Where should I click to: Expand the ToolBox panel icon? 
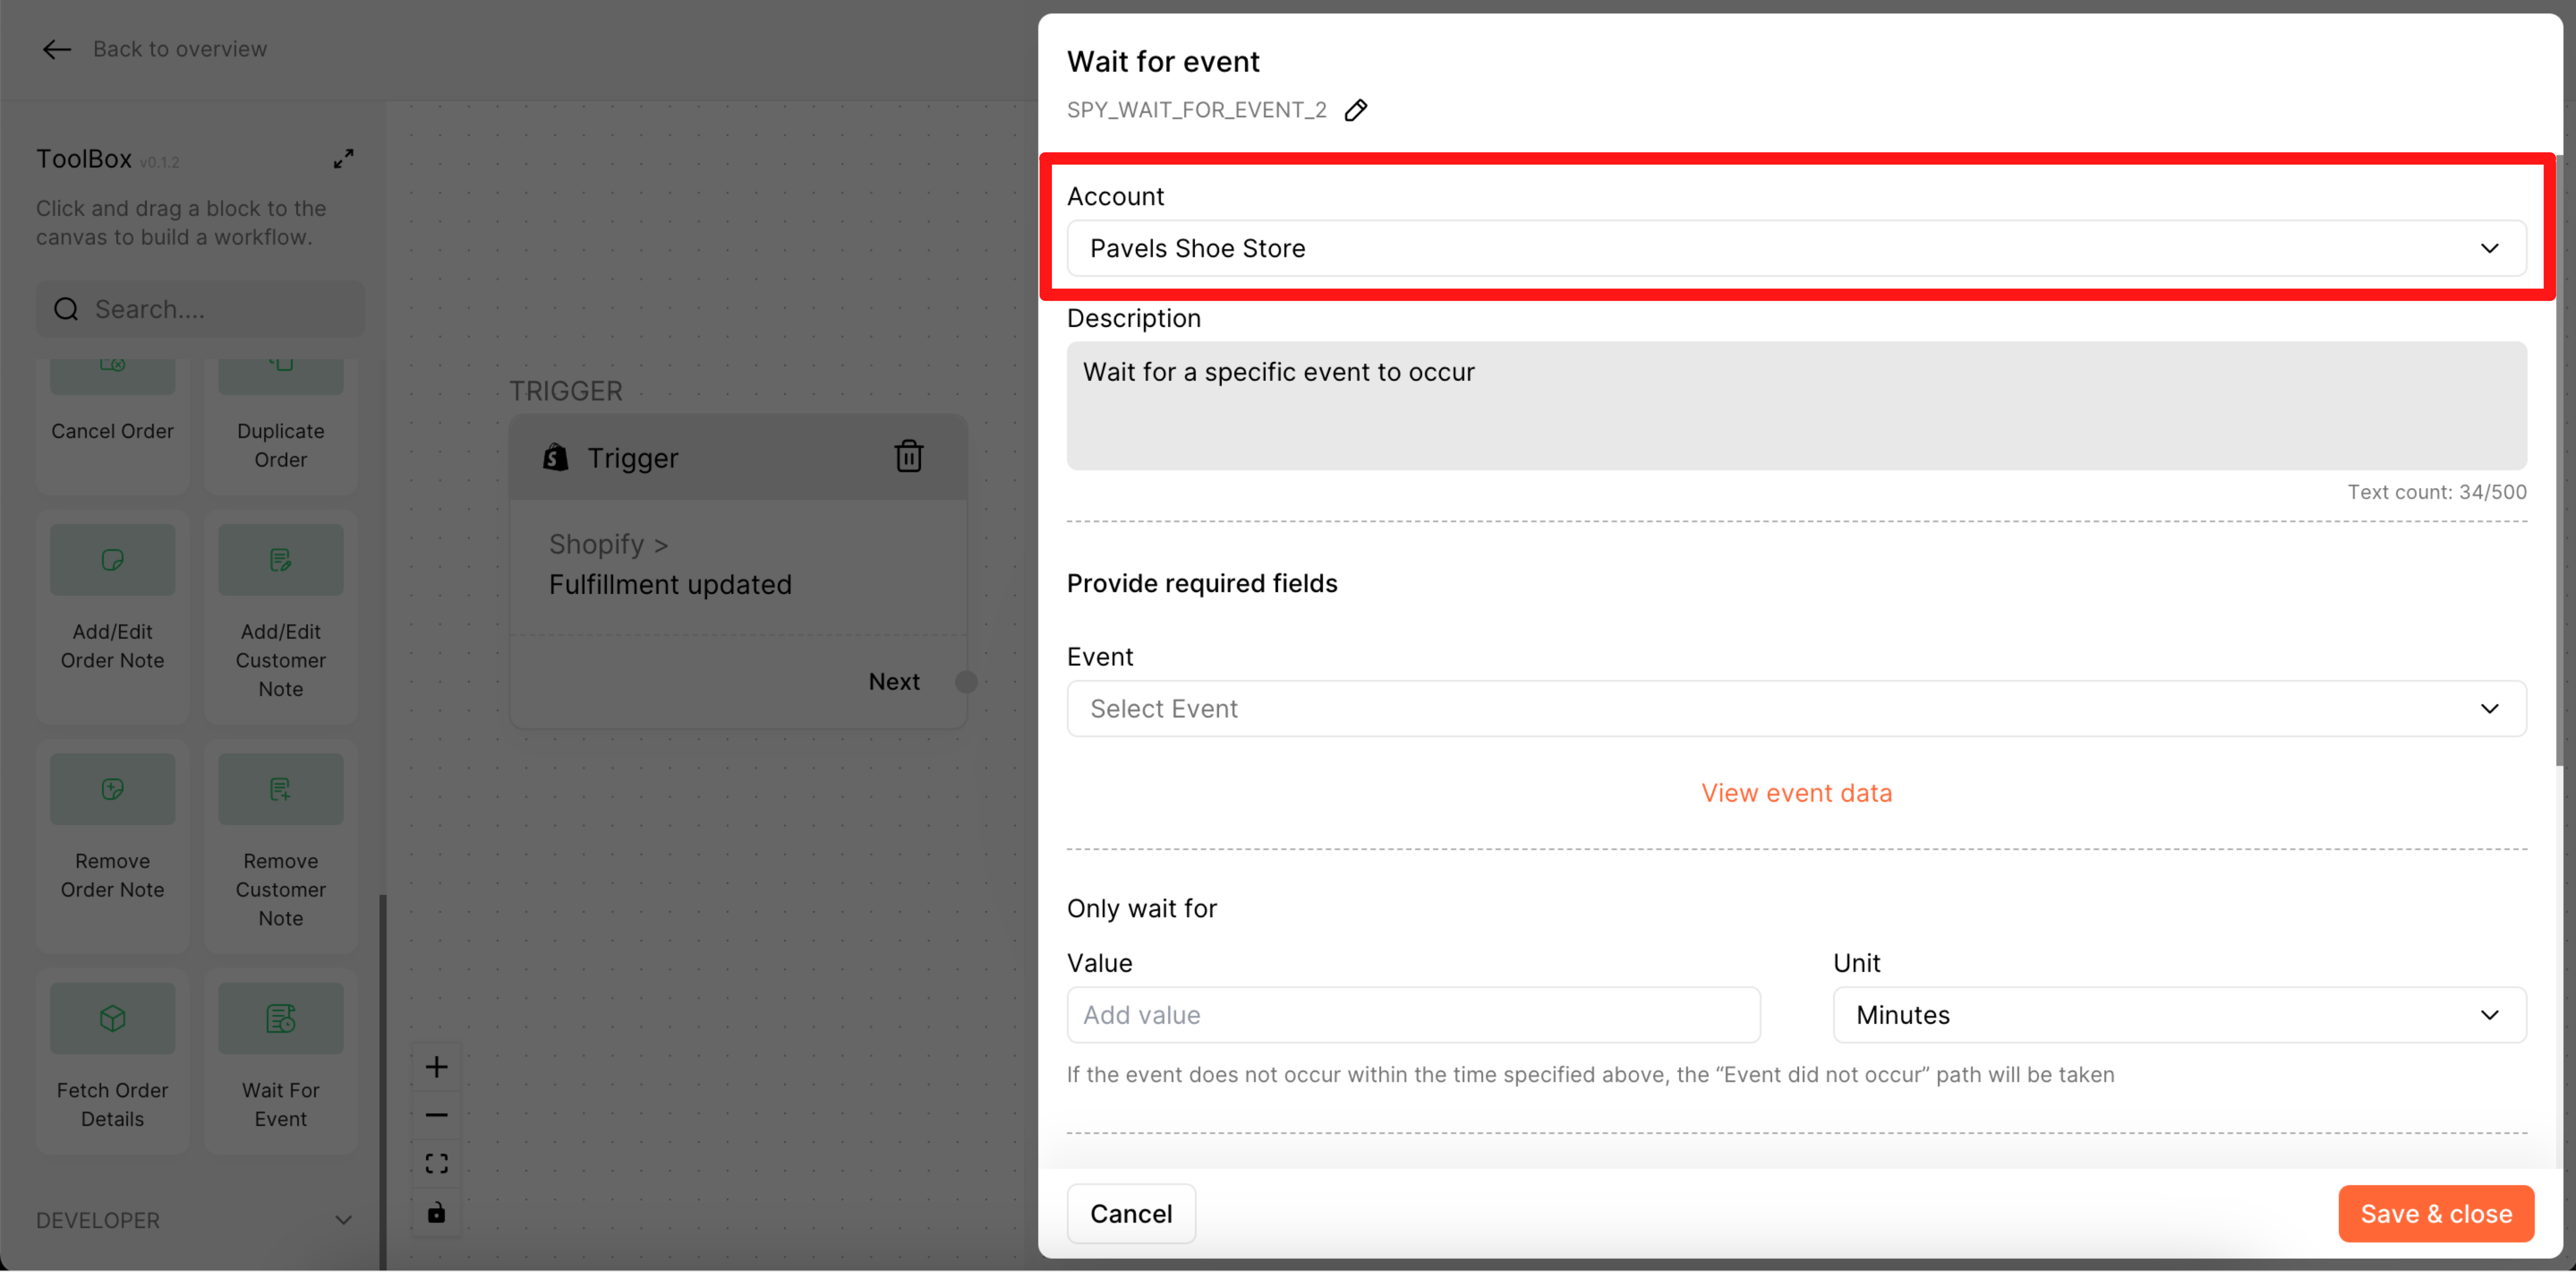coord(343,159)
